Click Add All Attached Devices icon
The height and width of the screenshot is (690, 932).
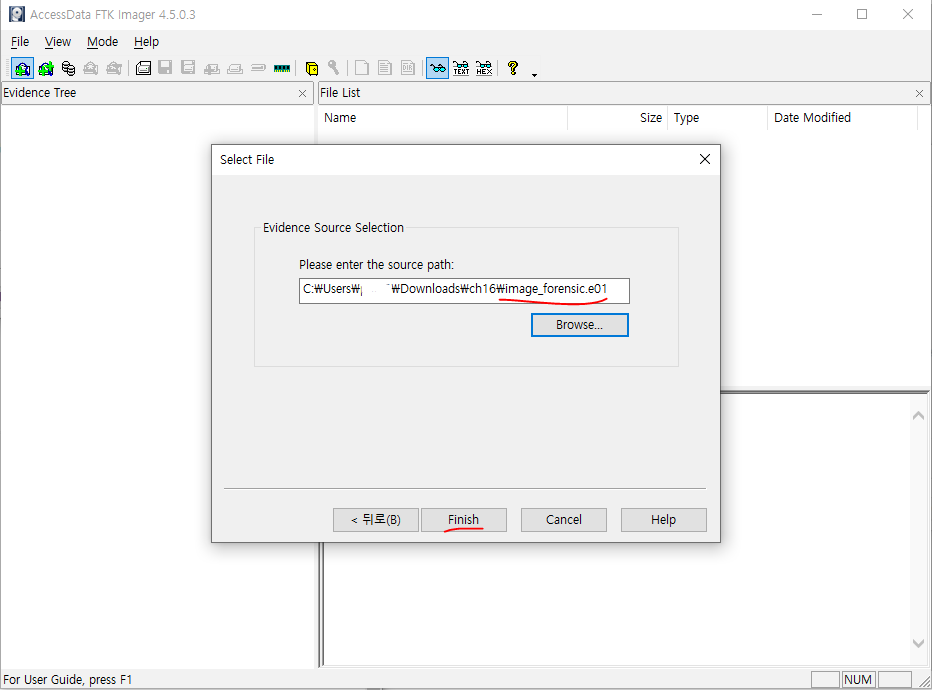click(46, 68)
